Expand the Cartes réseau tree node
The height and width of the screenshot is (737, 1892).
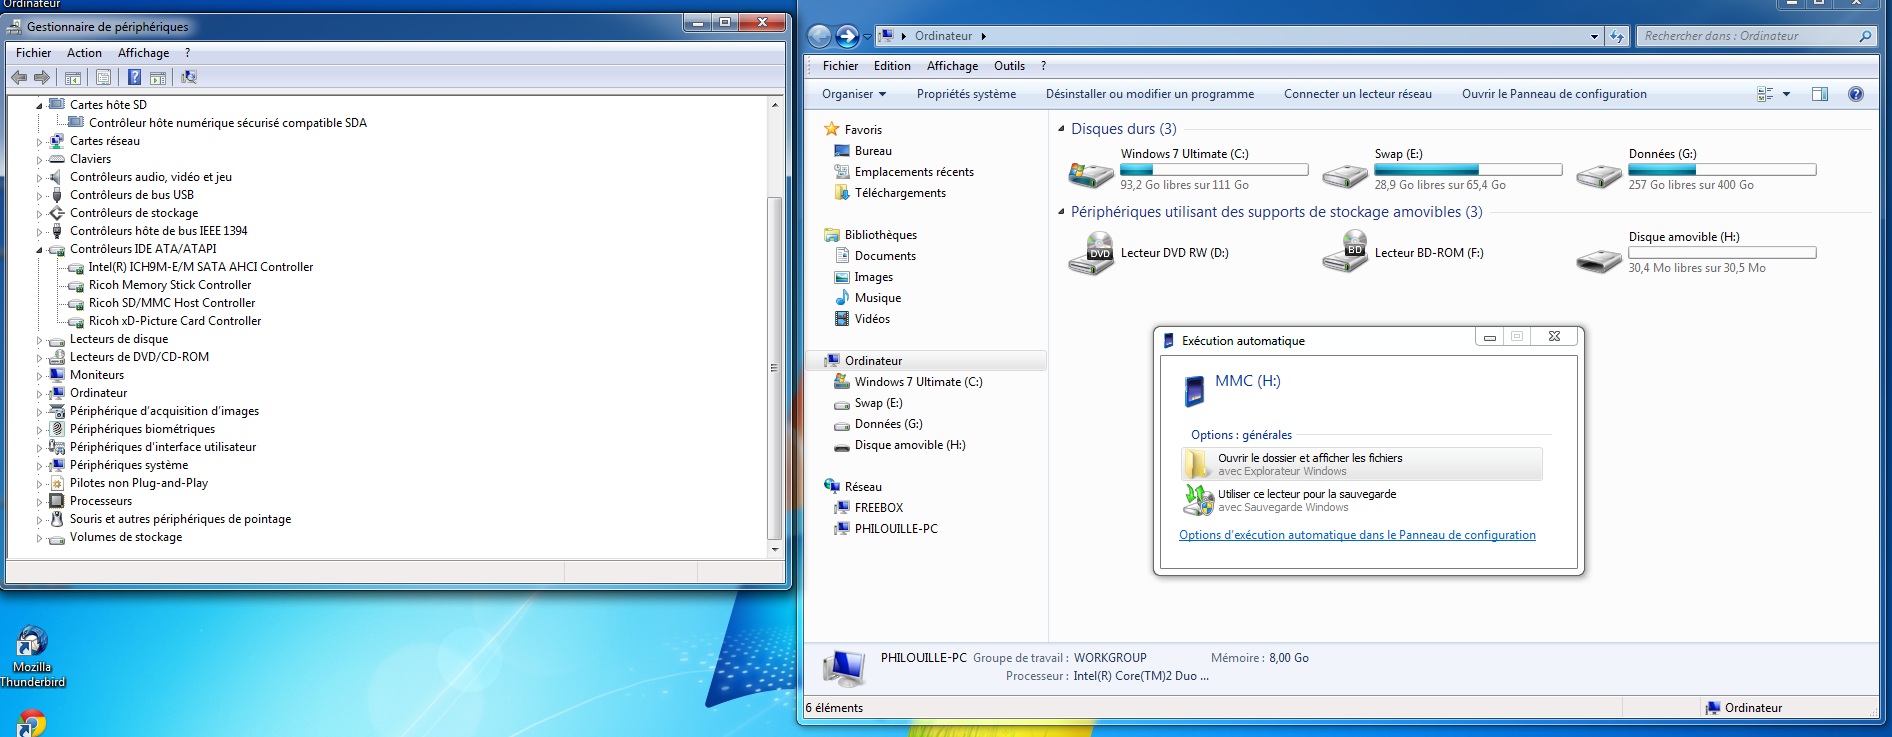point(40,142)
